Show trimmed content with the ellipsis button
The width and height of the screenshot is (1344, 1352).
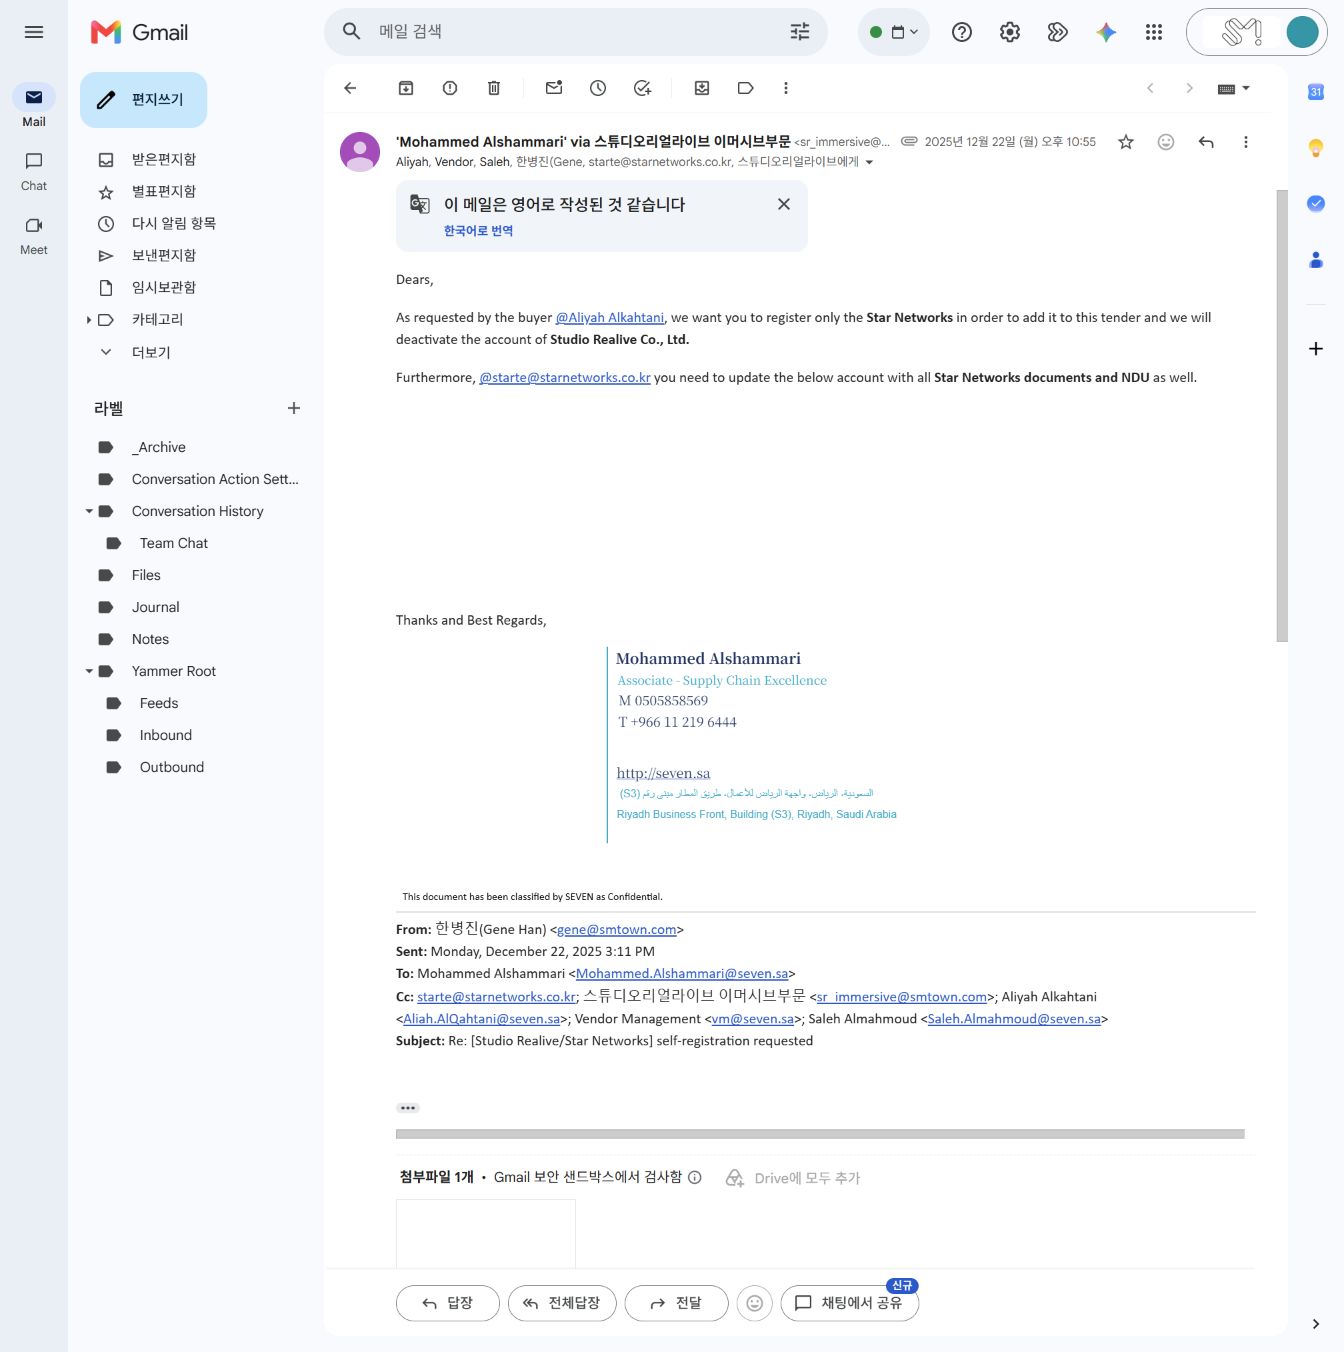(408, 1108)
